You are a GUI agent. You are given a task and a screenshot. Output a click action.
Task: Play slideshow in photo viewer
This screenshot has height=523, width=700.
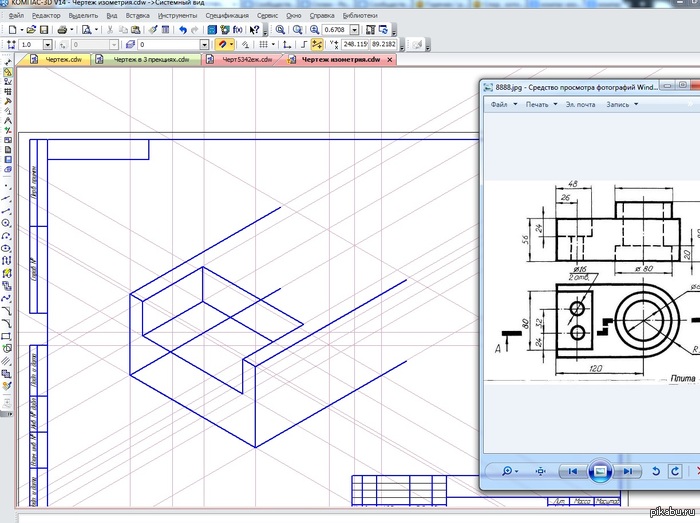click(598, 471)
